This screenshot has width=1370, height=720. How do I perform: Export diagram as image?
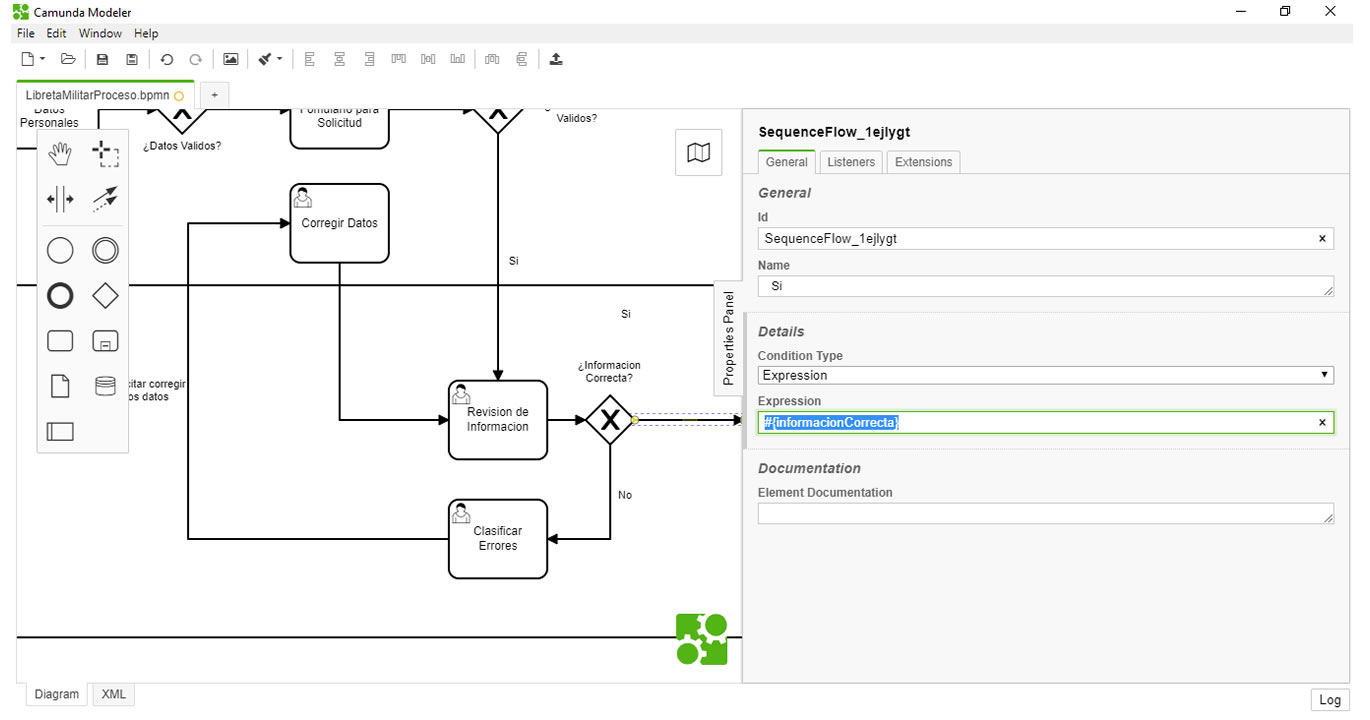click(x=230, y=59)
